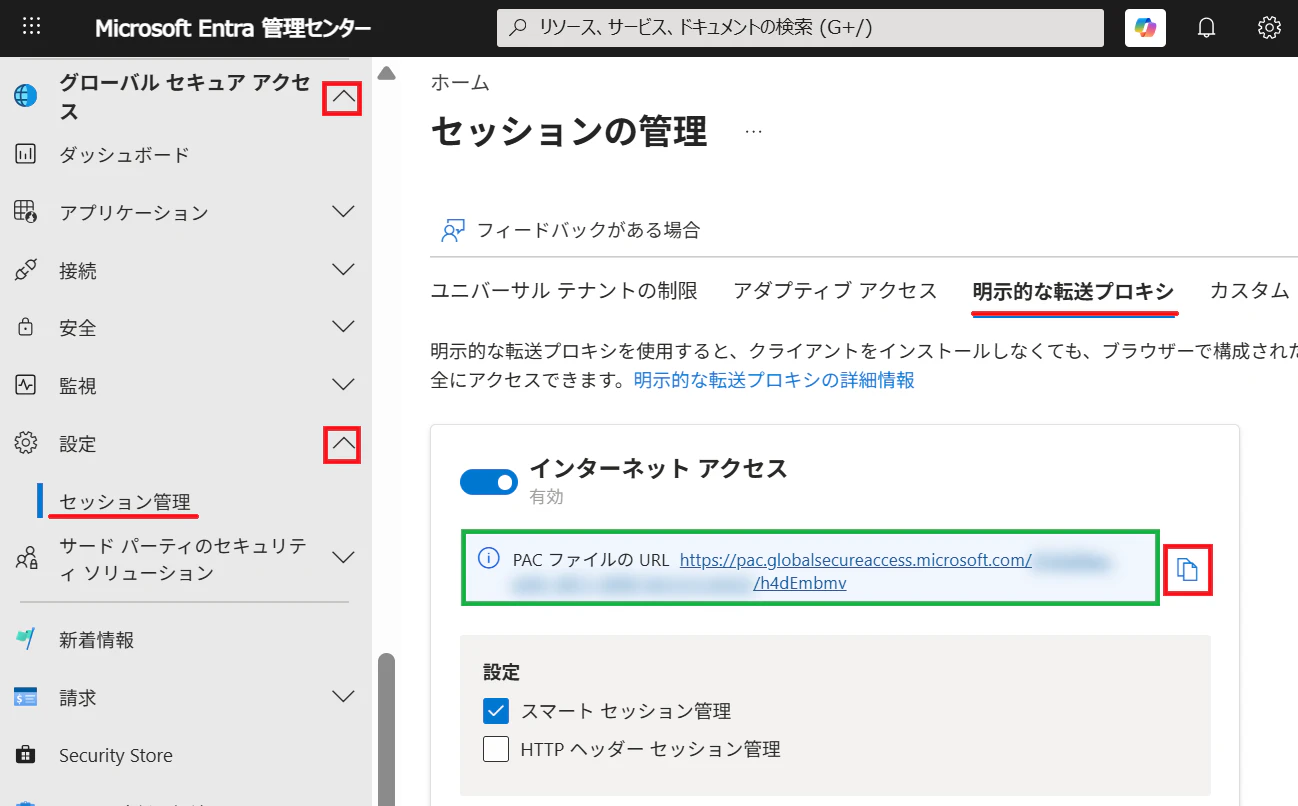
Task: Click the 接続 plug icon
Action: click(x=25, y=270)
